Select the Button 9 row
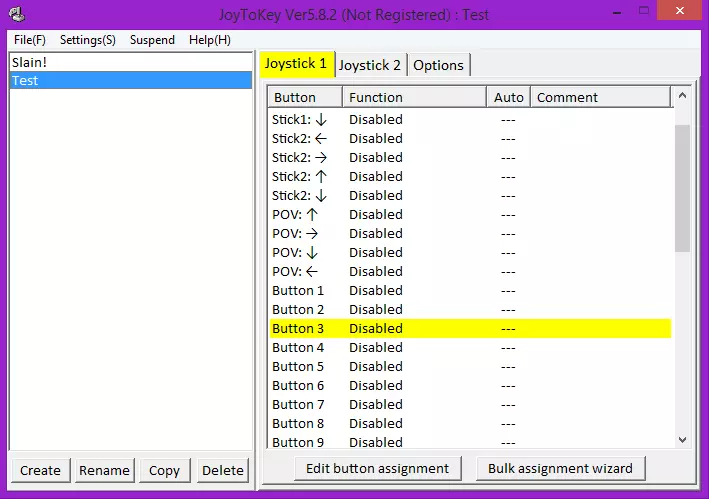 (470, 441)
